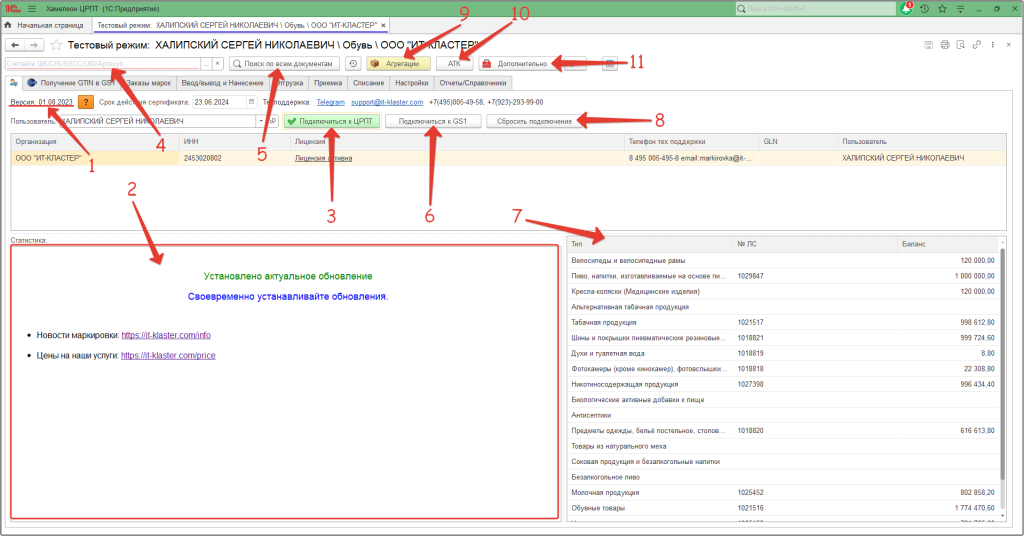This screenshot has height=536, width=1024.
Task: Open notifications bell in title bar
Action: pos(906,8)
